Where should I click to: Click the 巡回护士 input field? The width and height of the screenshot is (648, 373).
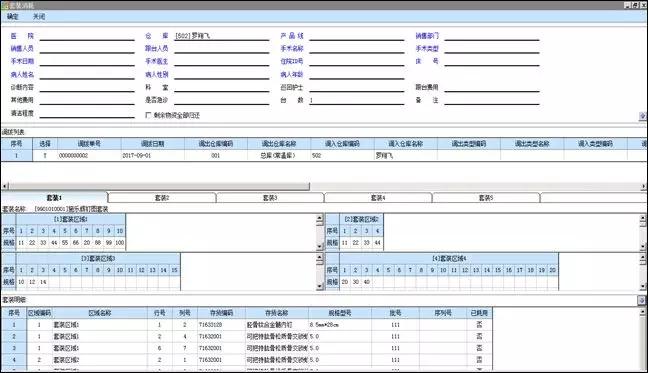point(357,87)
